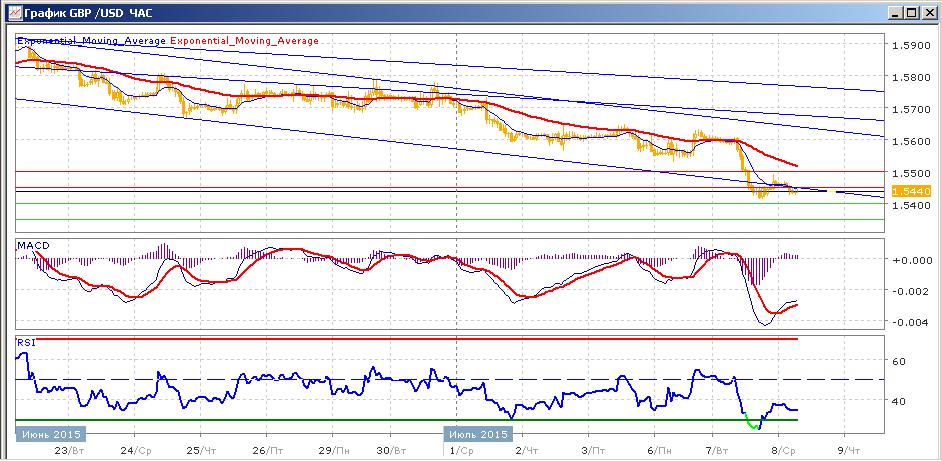Click the chart icon in the title bar
The image size is (942, 461).
coord(14,11)
